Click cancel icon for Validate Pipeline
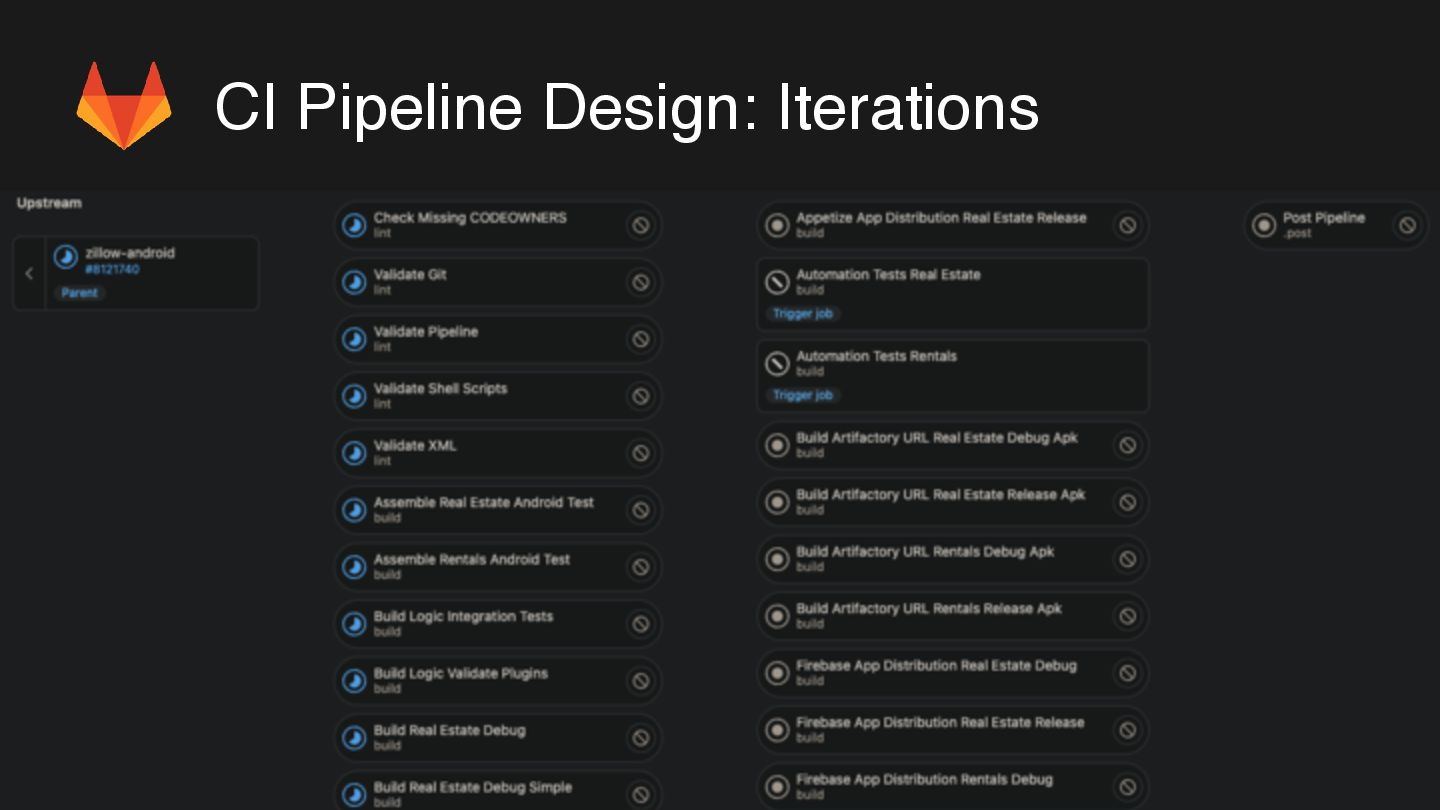Image resolution: width=1440 pixels, height=810 pixels. (x=640, y=339)
